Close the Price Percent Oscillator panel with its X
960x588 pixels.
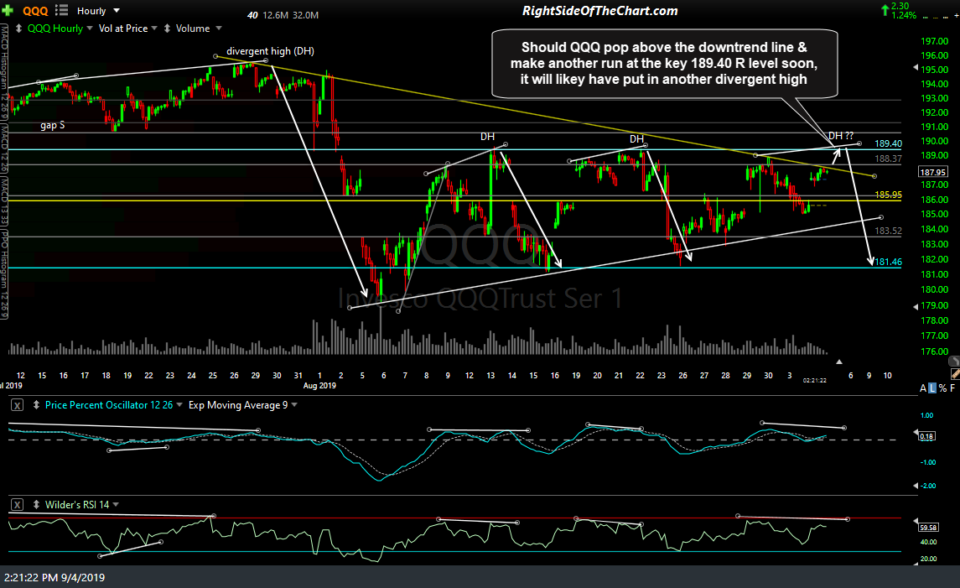14,405
